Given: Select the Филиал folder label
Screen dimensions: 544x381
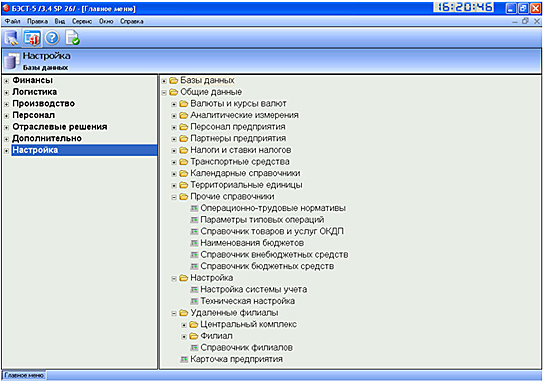Looking at the screenshot, I should point(216,336).
